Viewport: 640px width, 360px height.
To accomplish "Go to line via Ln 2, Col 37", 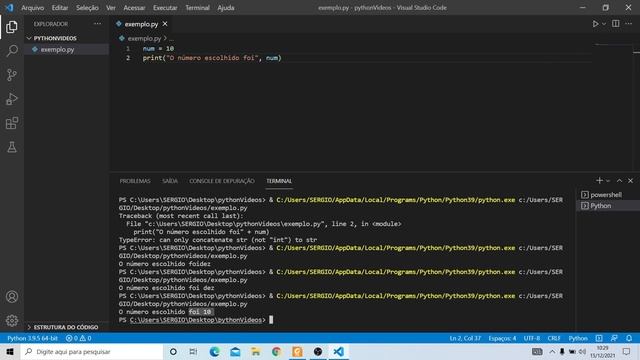I will [465, 338].
